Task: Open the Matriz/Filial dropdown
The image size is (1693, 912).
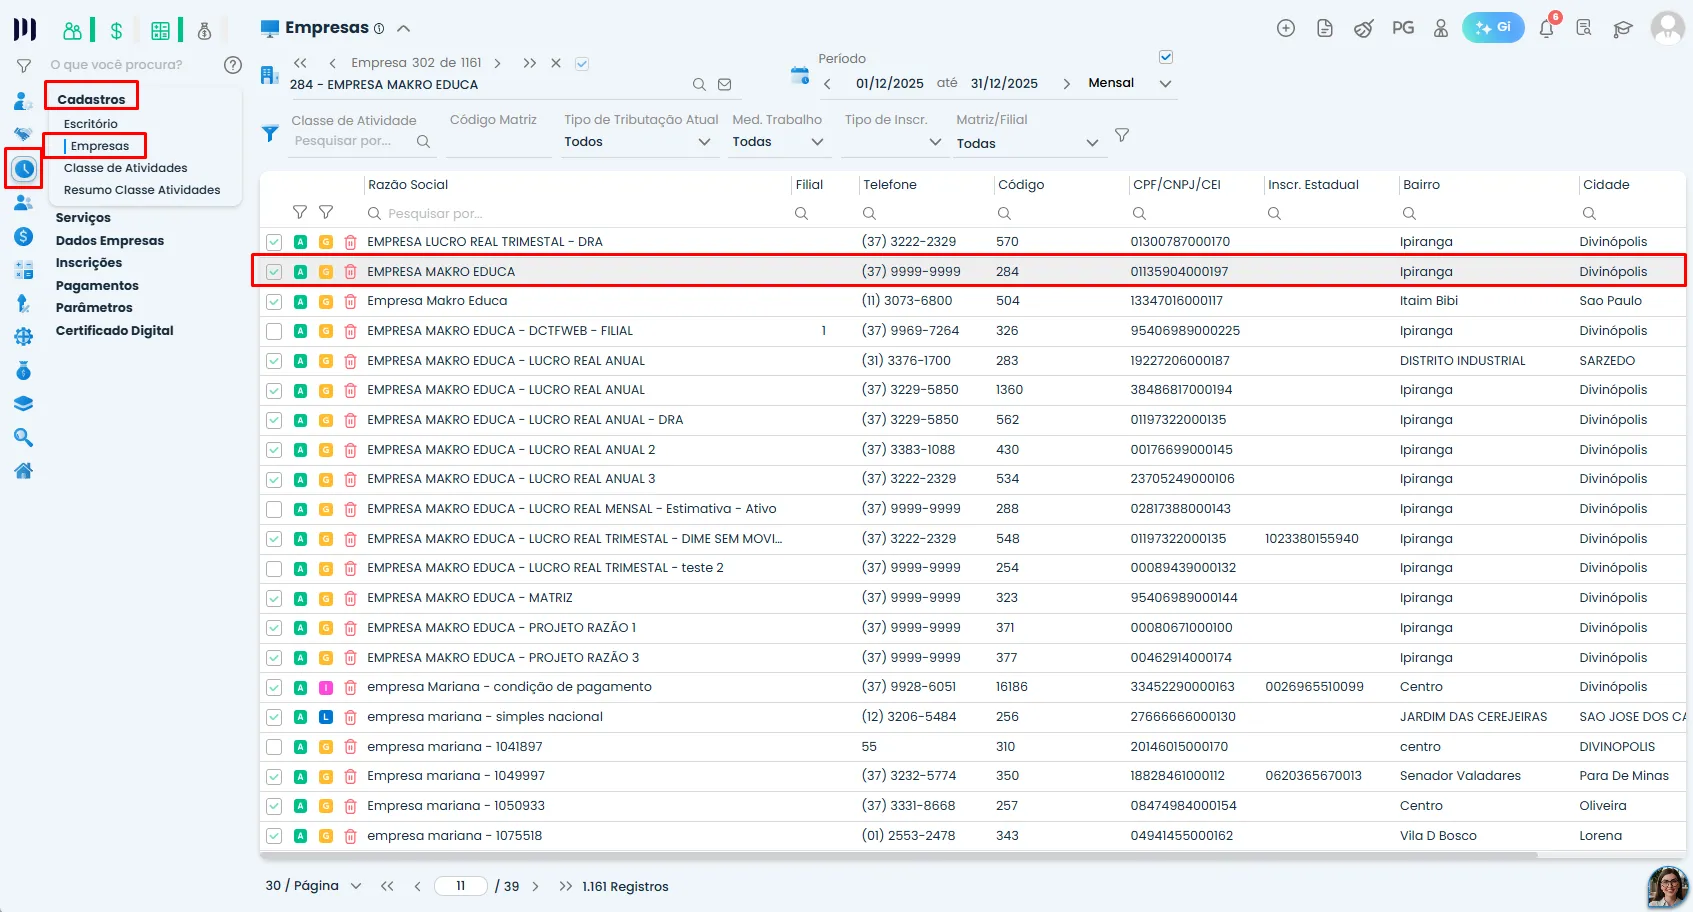Action: point(1028,143)
